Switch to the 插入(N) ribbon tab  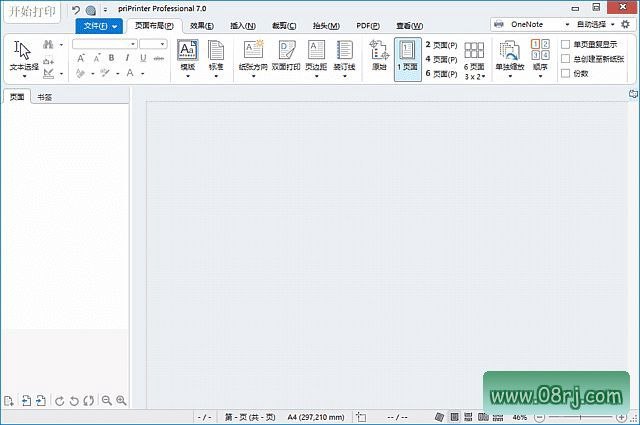point(243,26)
